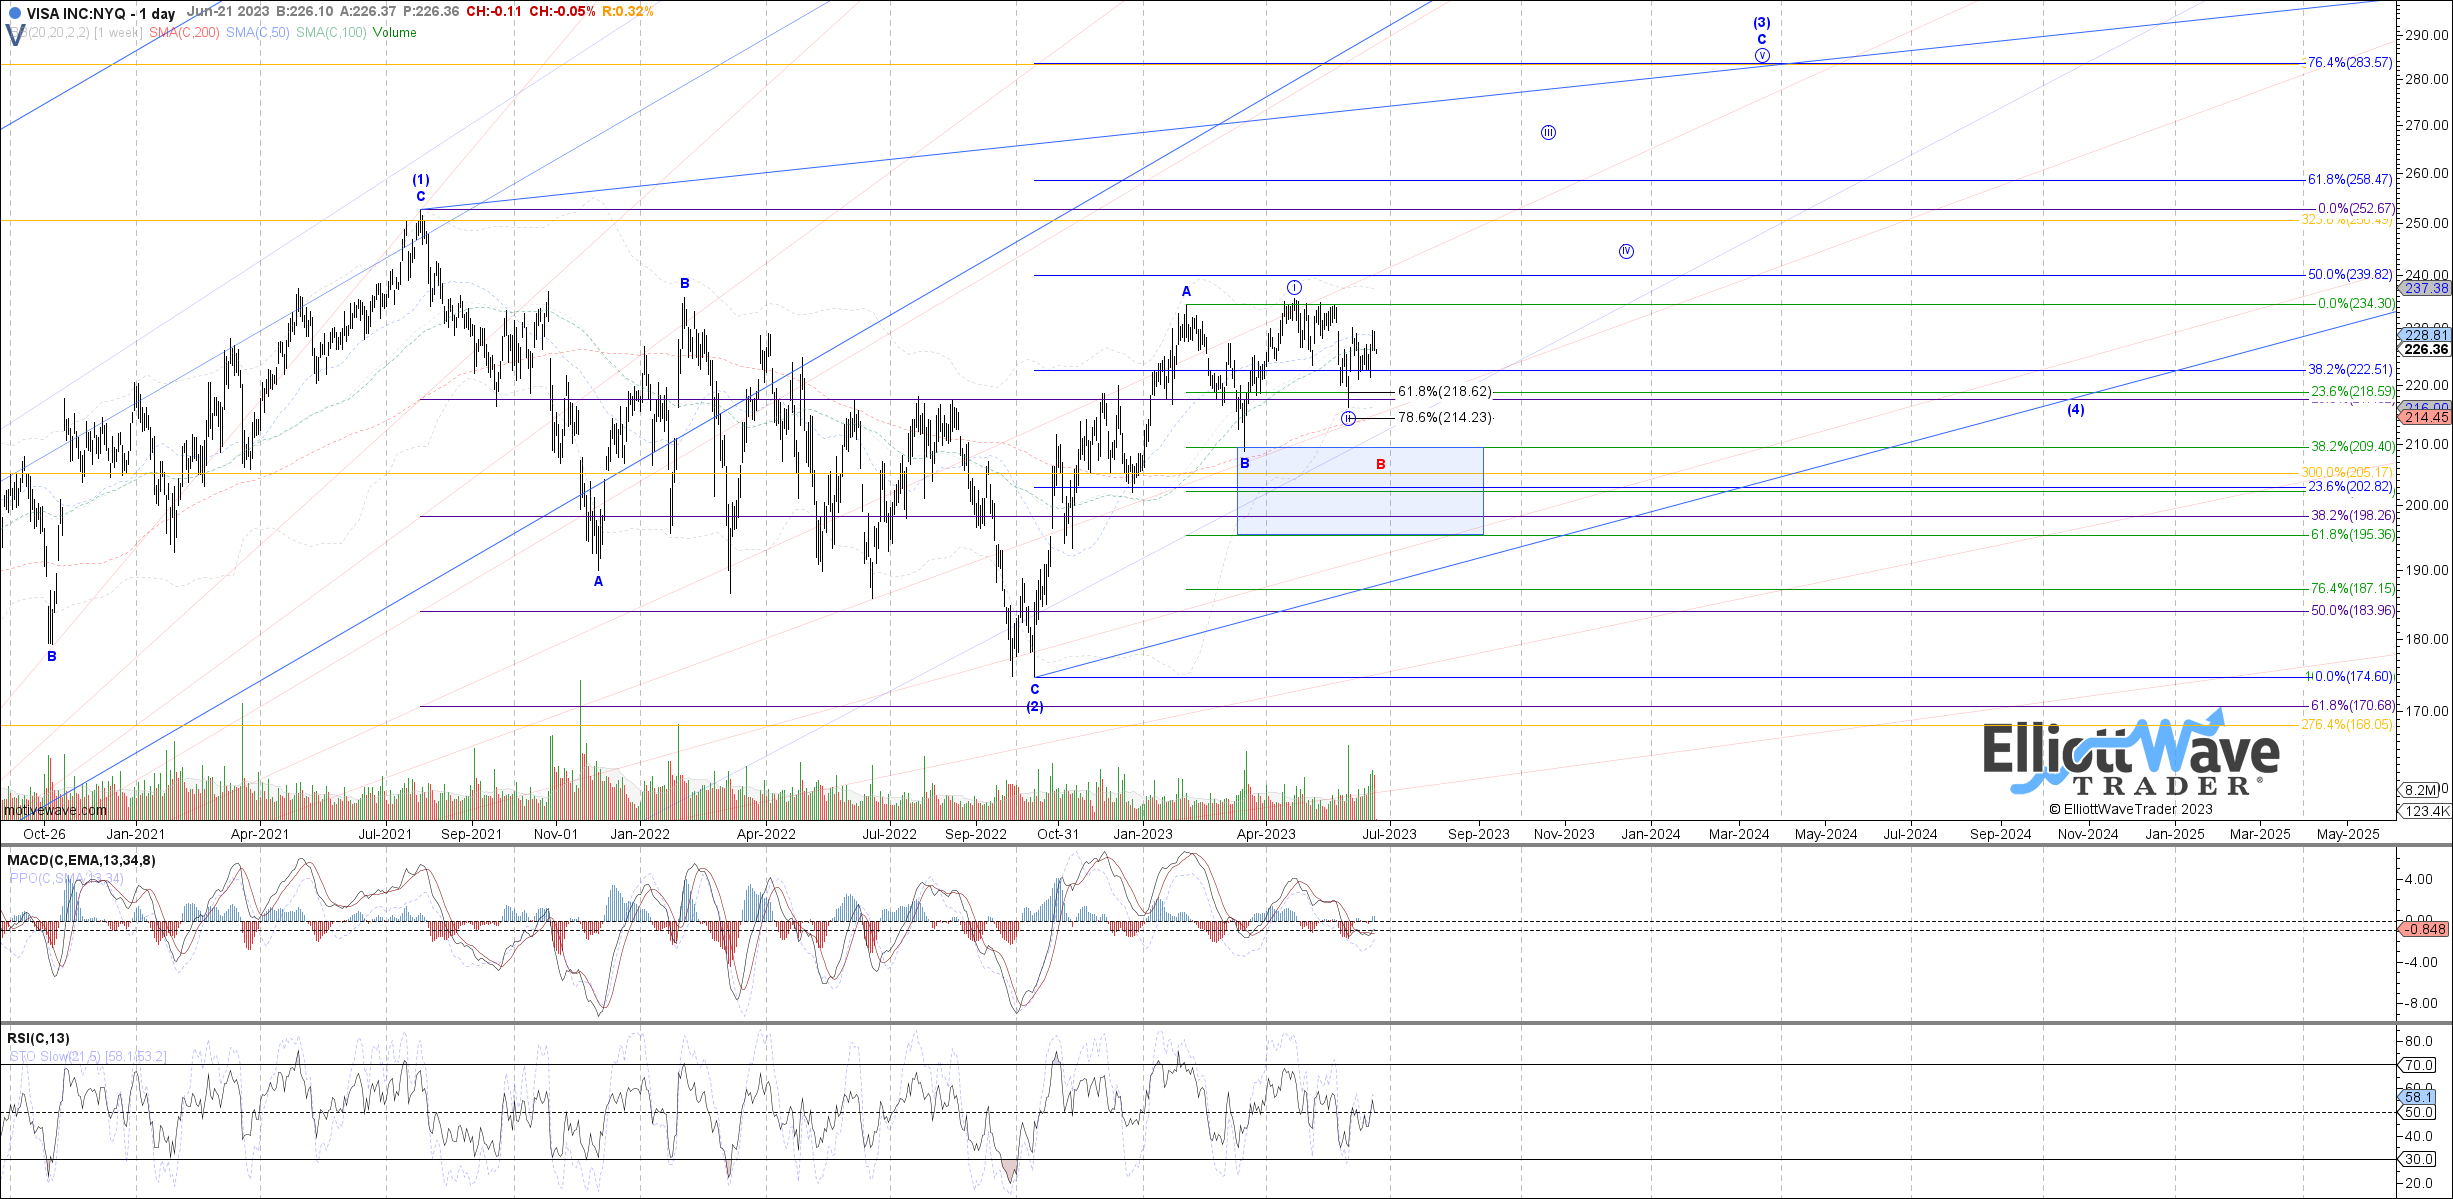
Task: Click the circled wave v label under (3) C
Action: 1762,56
